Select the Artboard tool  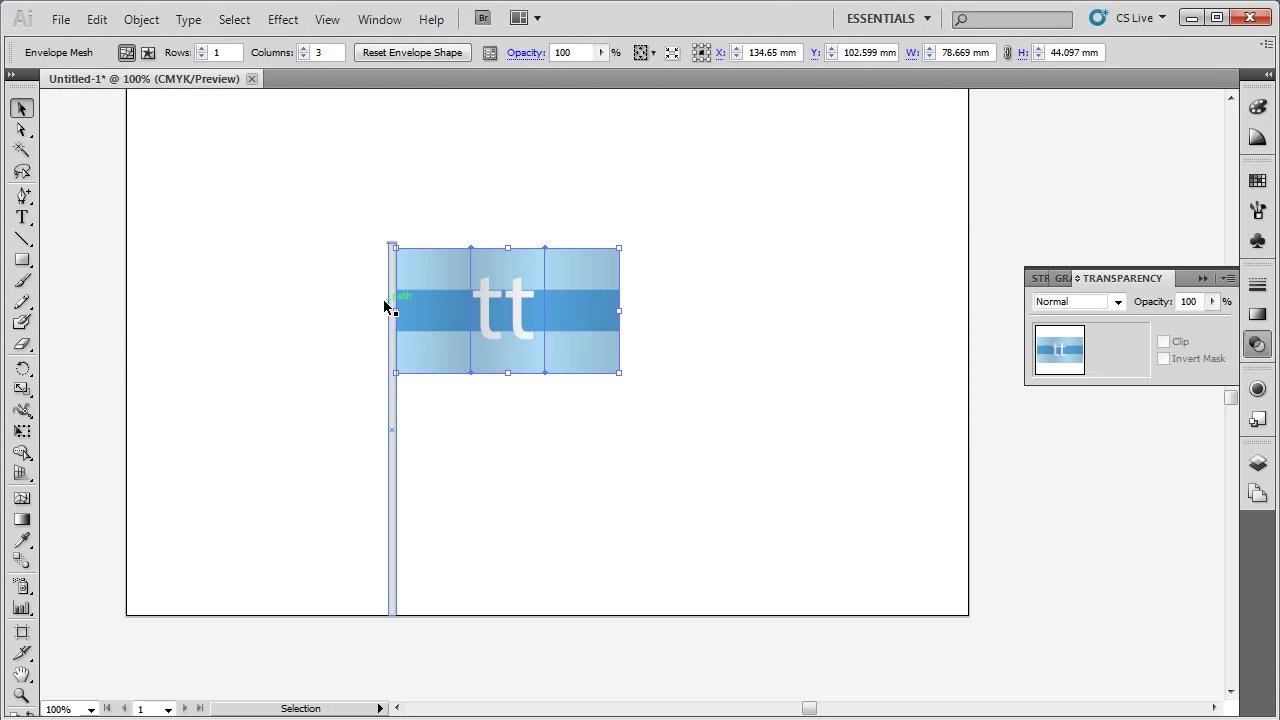tap(22, 632)
